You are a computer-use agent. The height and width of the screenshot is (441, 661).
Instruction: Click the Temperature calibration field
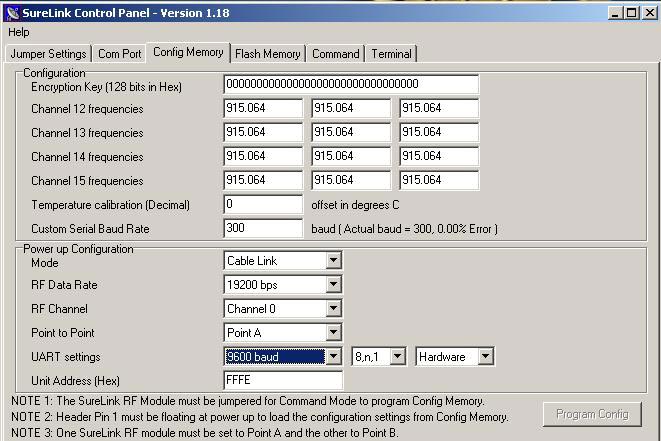263,204
